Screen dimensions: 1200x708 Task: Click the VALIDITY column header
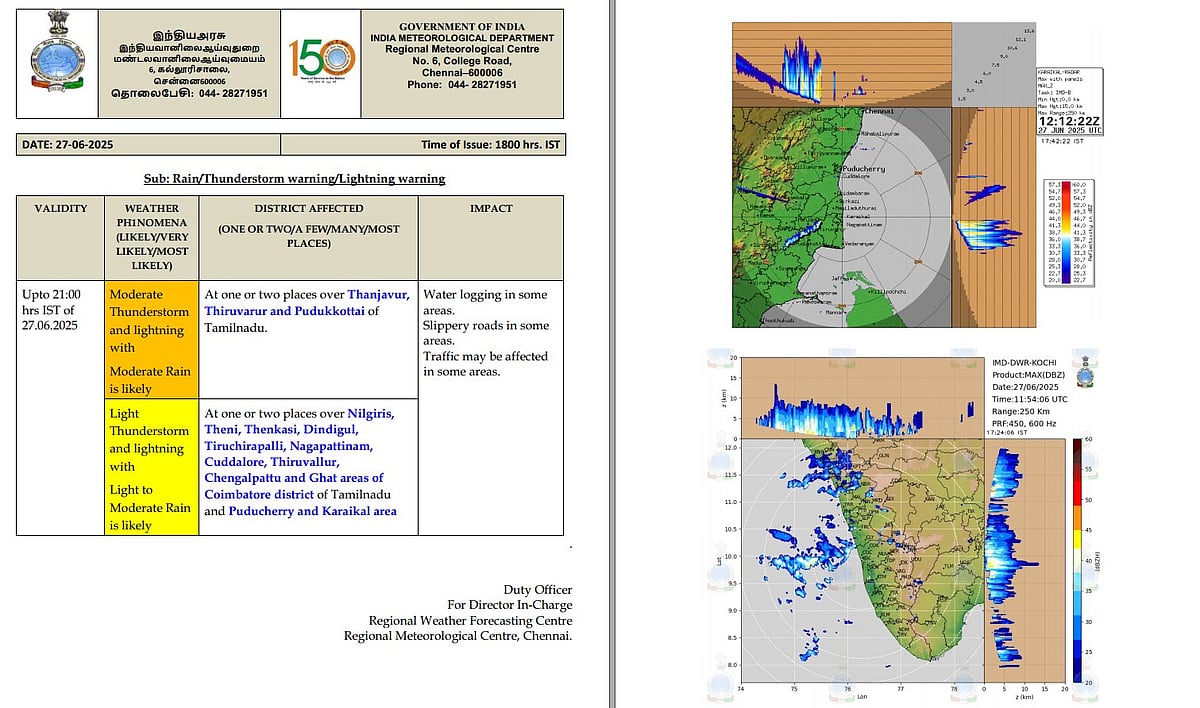pyautogui.click(x=60, y=209)
